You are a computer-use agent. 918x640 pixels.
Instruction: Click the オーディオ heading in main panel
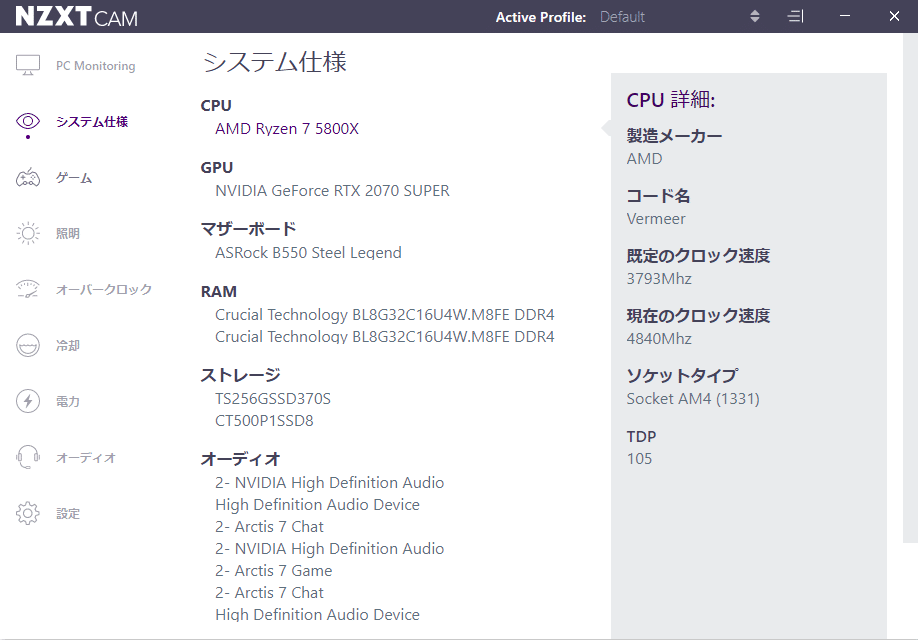coord(241,459)
